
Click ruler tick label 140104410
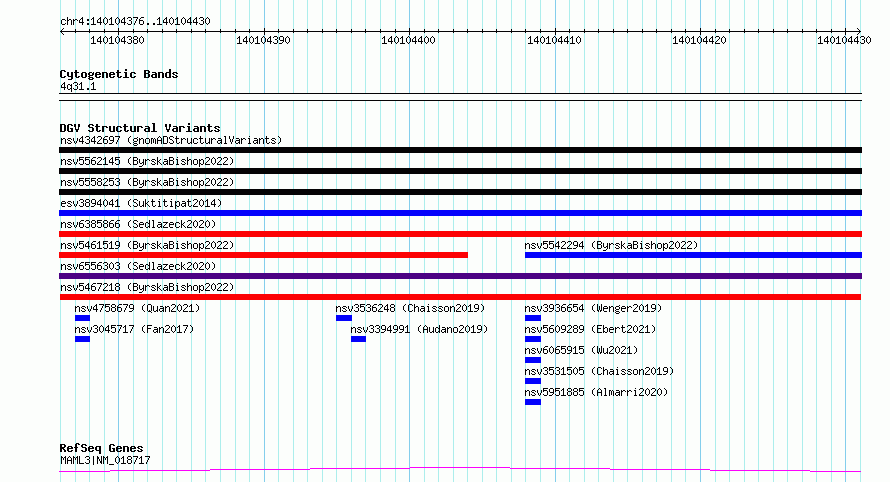coord(555,40)
